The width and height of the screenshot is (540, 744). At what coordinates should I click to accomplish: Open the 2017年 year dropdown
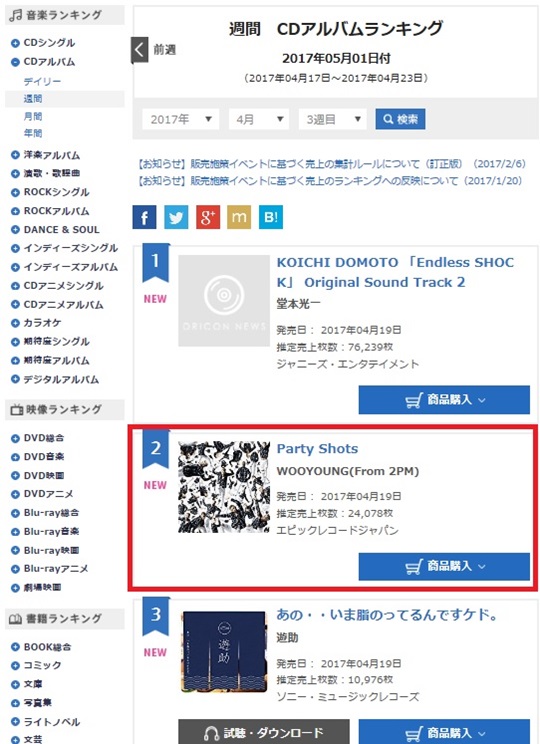(180, 119)
